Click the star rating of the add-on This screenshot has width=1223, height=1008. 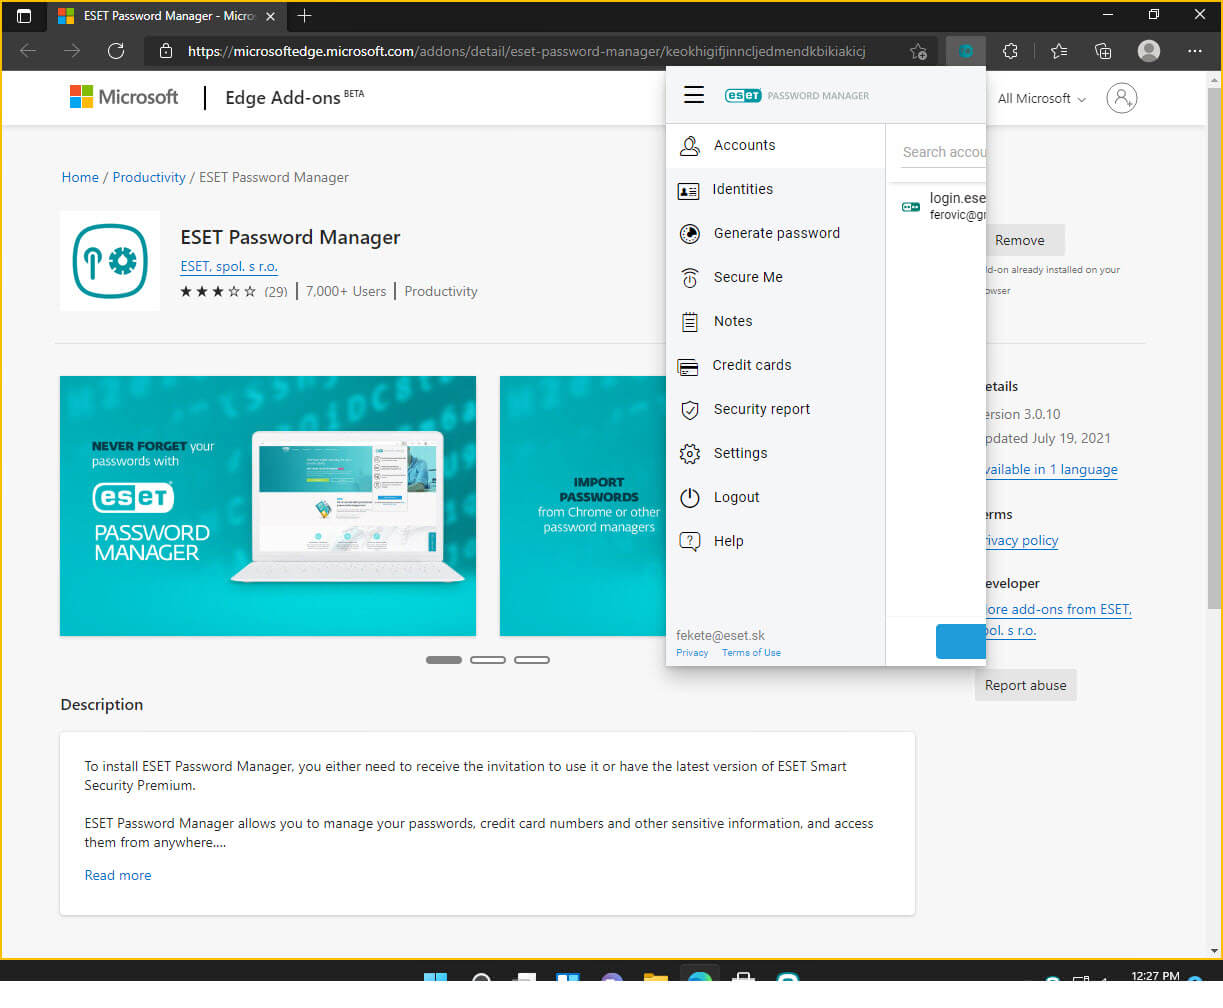pos(218,292)
